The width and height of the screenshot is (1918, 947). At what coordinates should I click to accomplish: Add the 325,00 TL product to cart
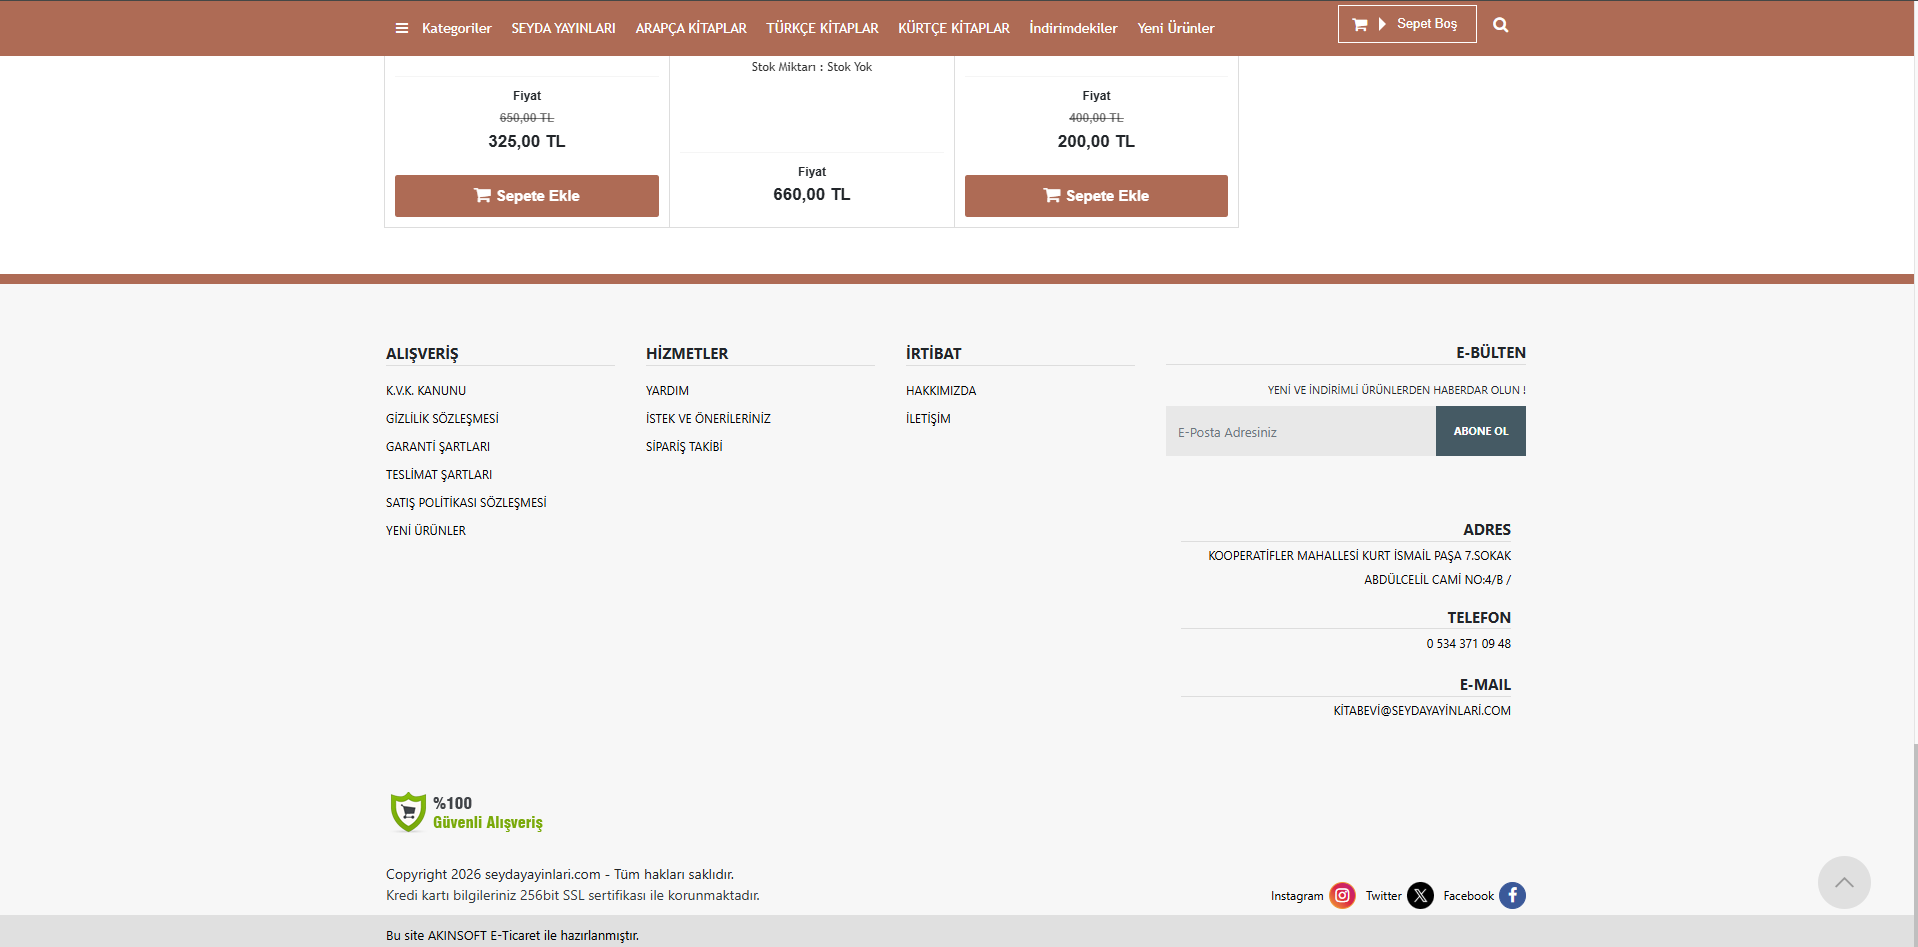coord(526,196)
